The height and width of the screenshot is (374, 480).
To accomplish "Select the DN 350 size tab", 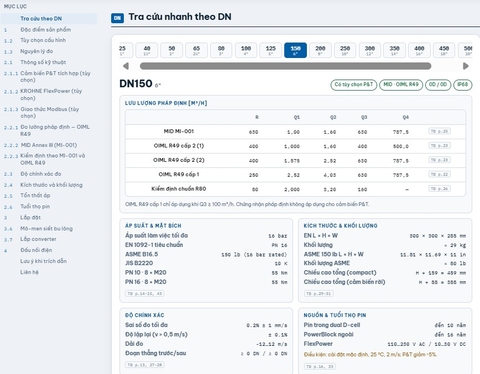I will (x=394, y=50).
